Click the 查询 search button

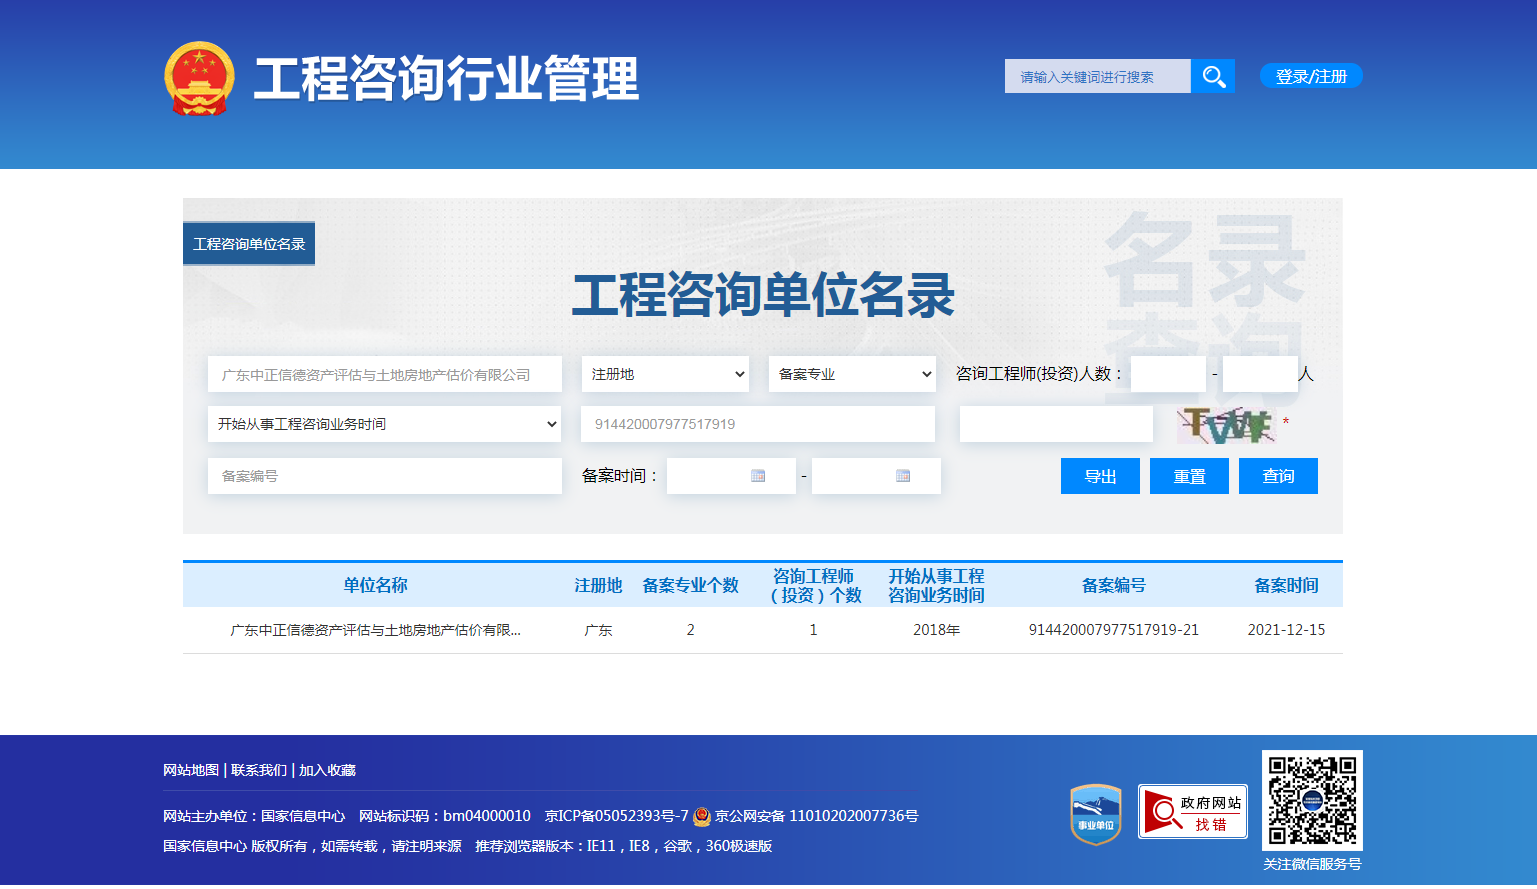click(1277, 476)
